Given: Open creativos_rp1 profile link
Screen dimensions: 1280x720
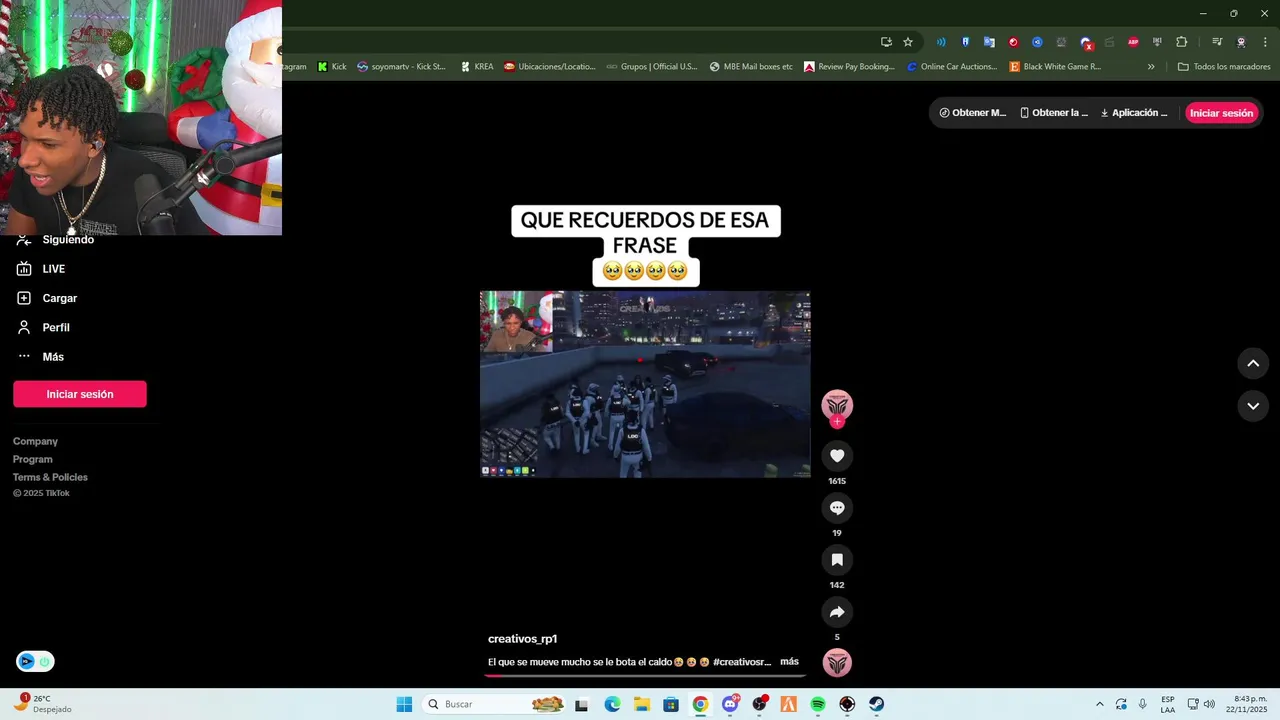Looking at the screenshot, I should (x=522, y=639).
